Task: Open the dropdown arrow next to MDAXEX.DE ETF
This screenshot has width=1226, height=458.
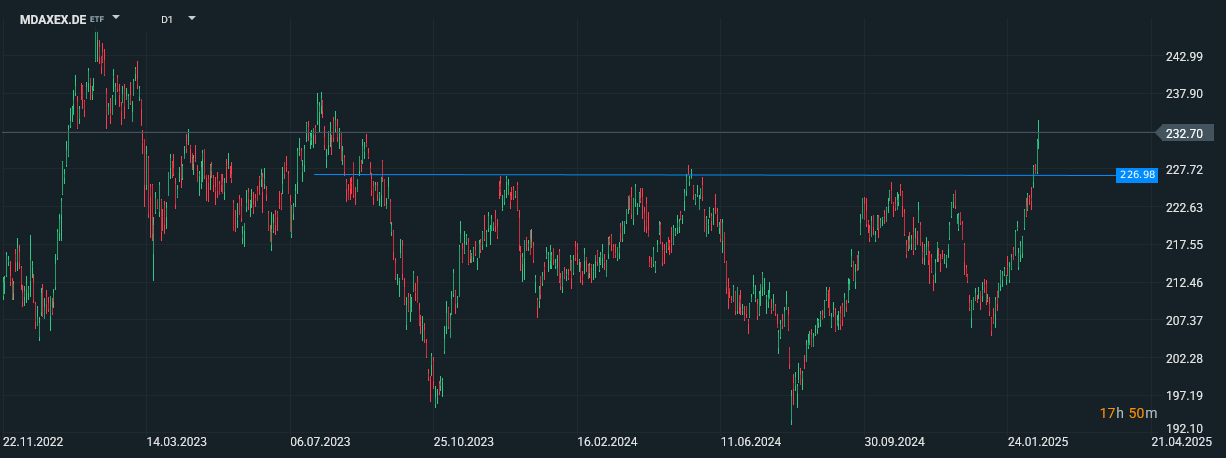Action: click(x=117, y=18)
